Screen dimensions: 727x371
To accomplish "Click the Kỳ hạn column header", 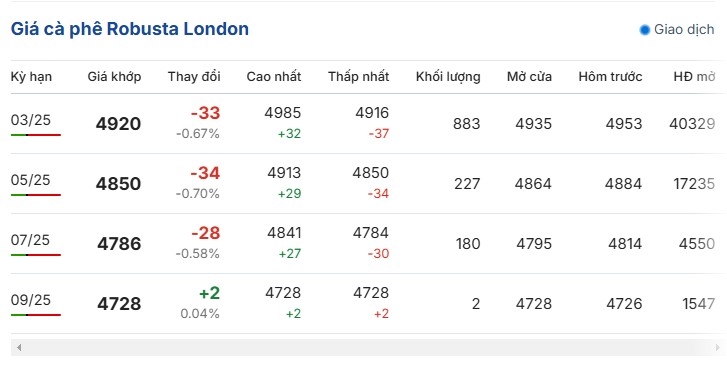I will tap(31, 77).
